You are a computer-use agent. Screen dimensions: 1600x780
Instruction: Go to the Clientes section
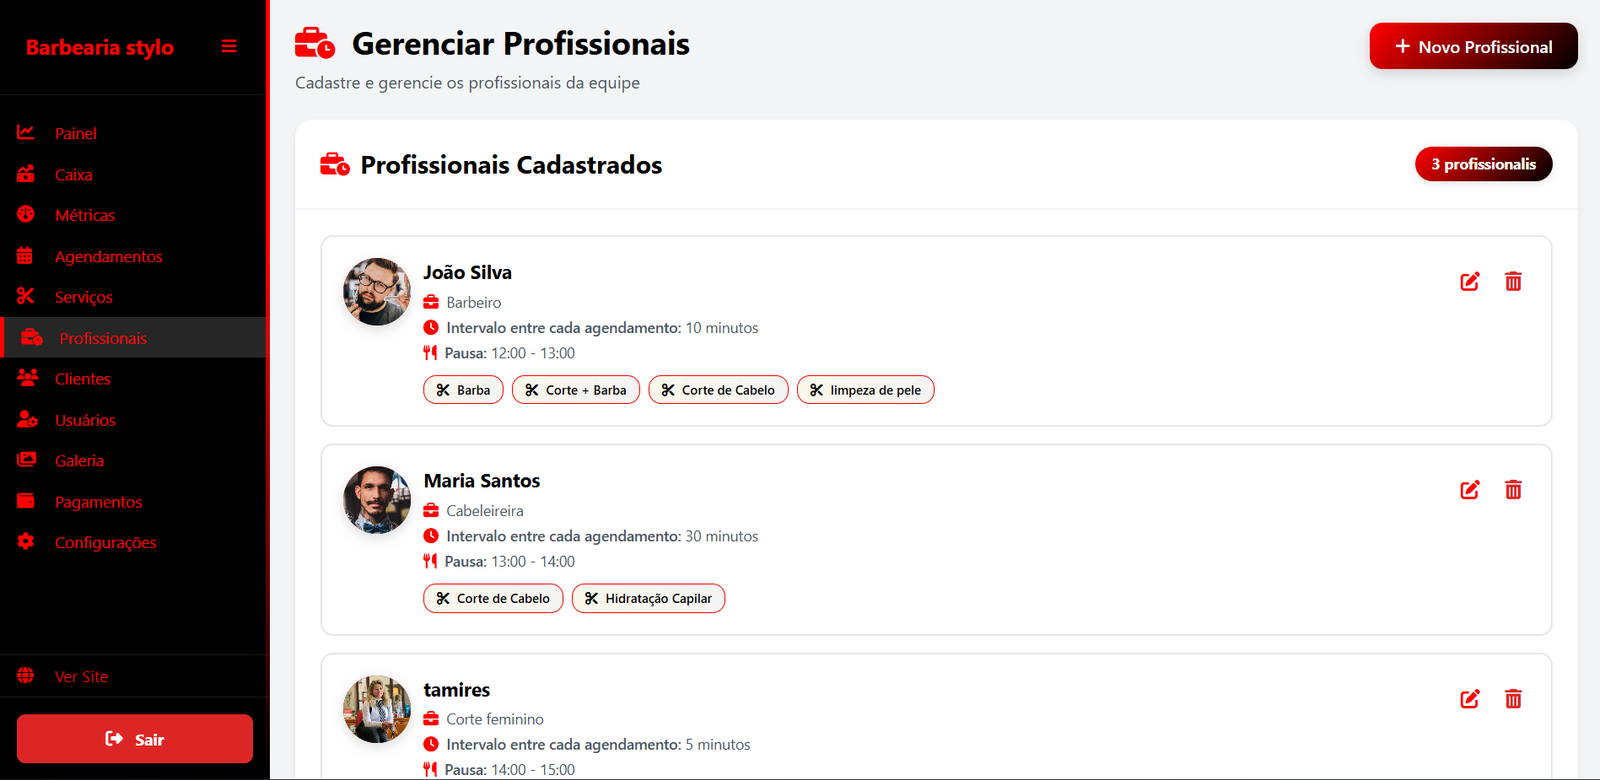pos(82,379)
